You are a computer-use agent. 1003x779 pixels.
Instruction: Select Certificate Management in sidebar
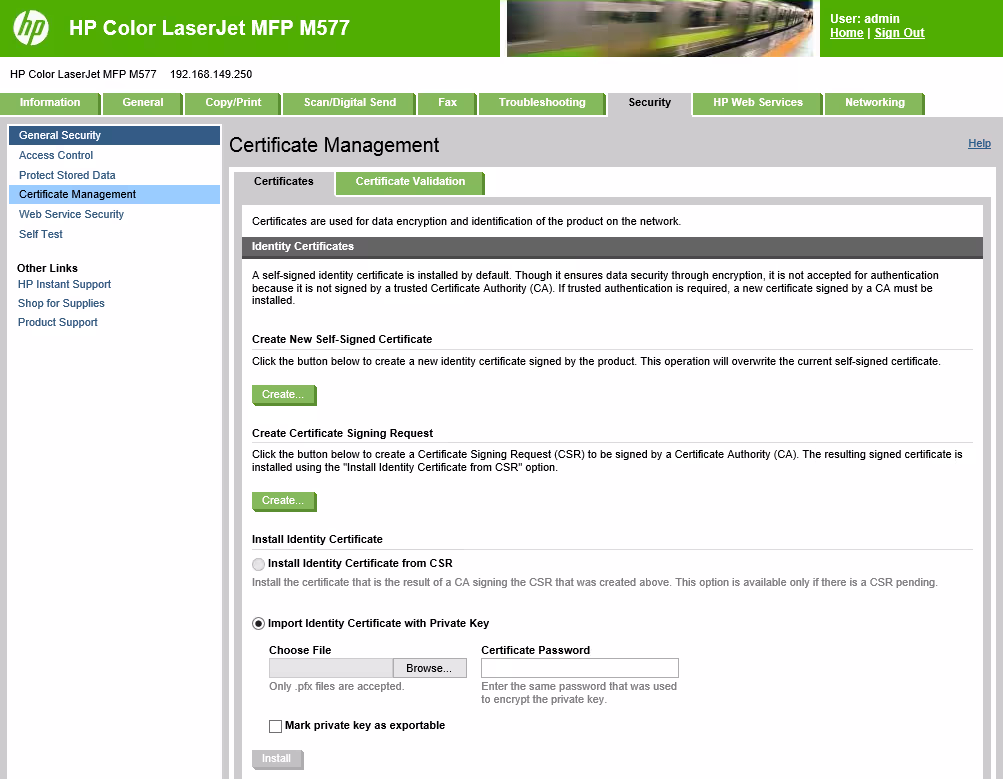point(115,194)
